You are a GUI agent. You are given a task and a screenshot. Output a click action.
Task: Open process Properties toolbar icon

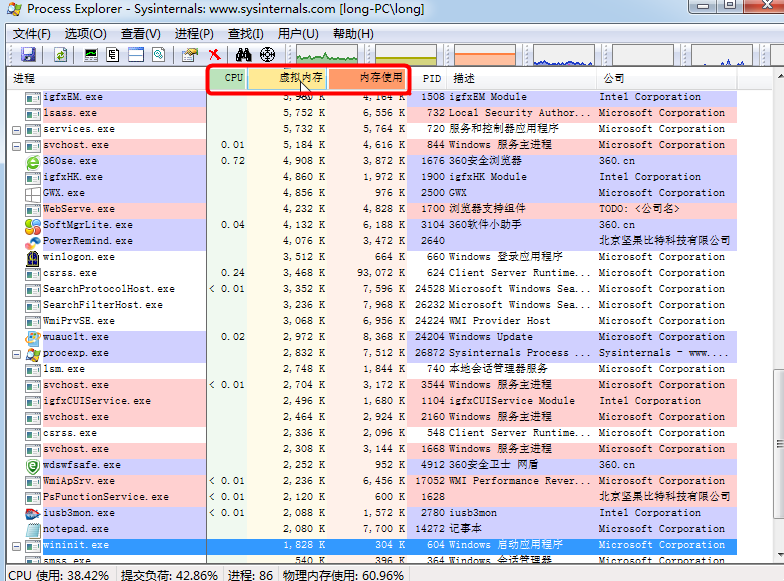(190, 54)
